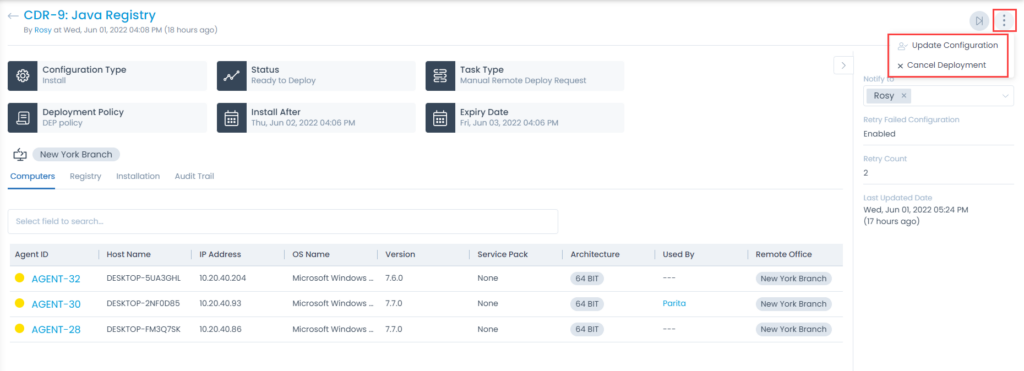Open the three-dot more options menu
1024x371 pixels.
click(1004, 21)
